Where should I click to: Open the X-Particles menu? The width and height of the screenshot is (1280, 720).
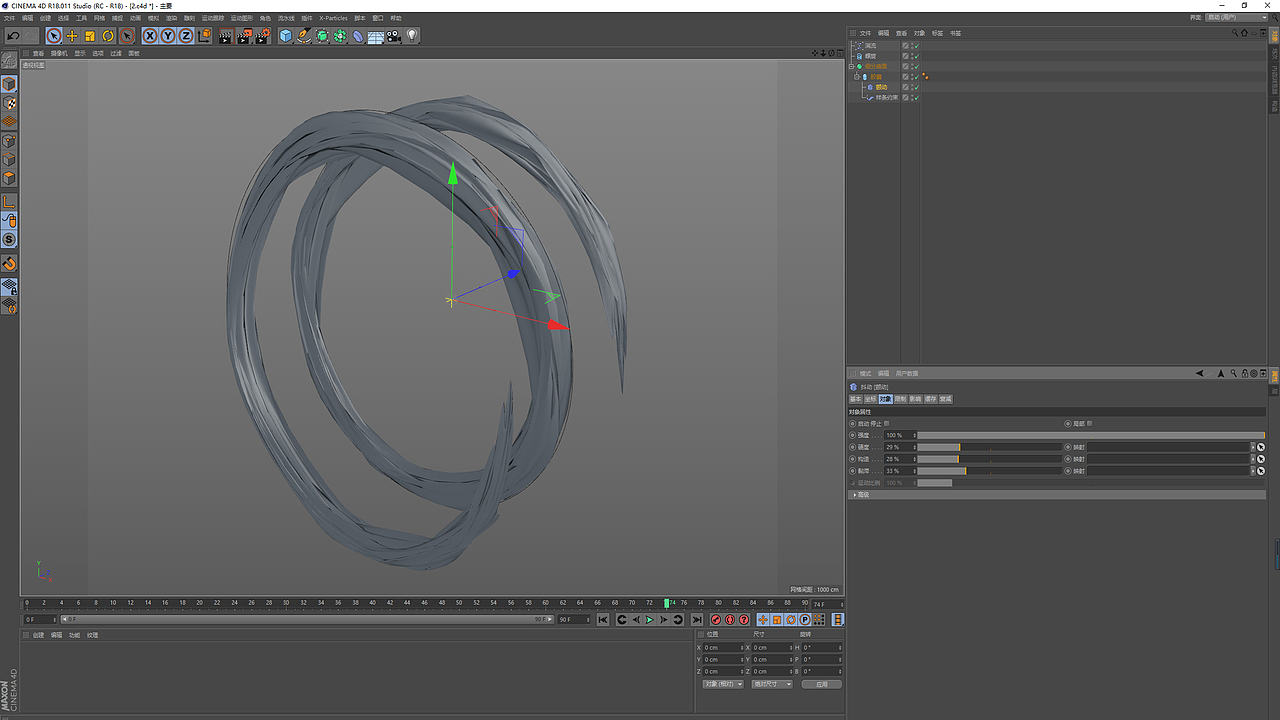[333, 18]
